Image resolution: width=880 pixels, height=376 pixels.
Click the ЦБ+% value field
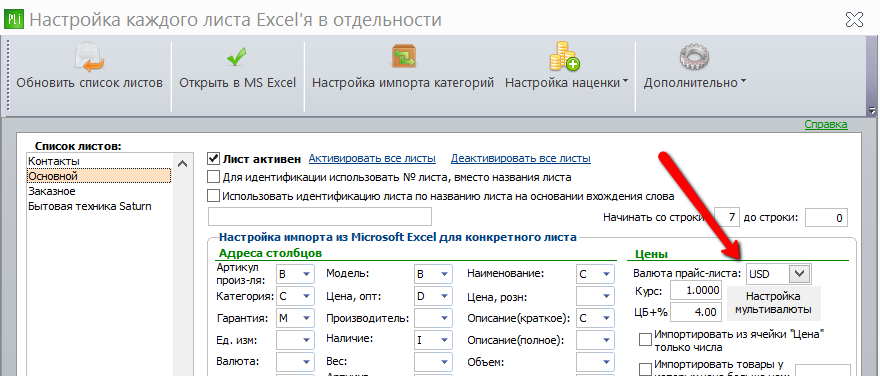tap(695, 311)
